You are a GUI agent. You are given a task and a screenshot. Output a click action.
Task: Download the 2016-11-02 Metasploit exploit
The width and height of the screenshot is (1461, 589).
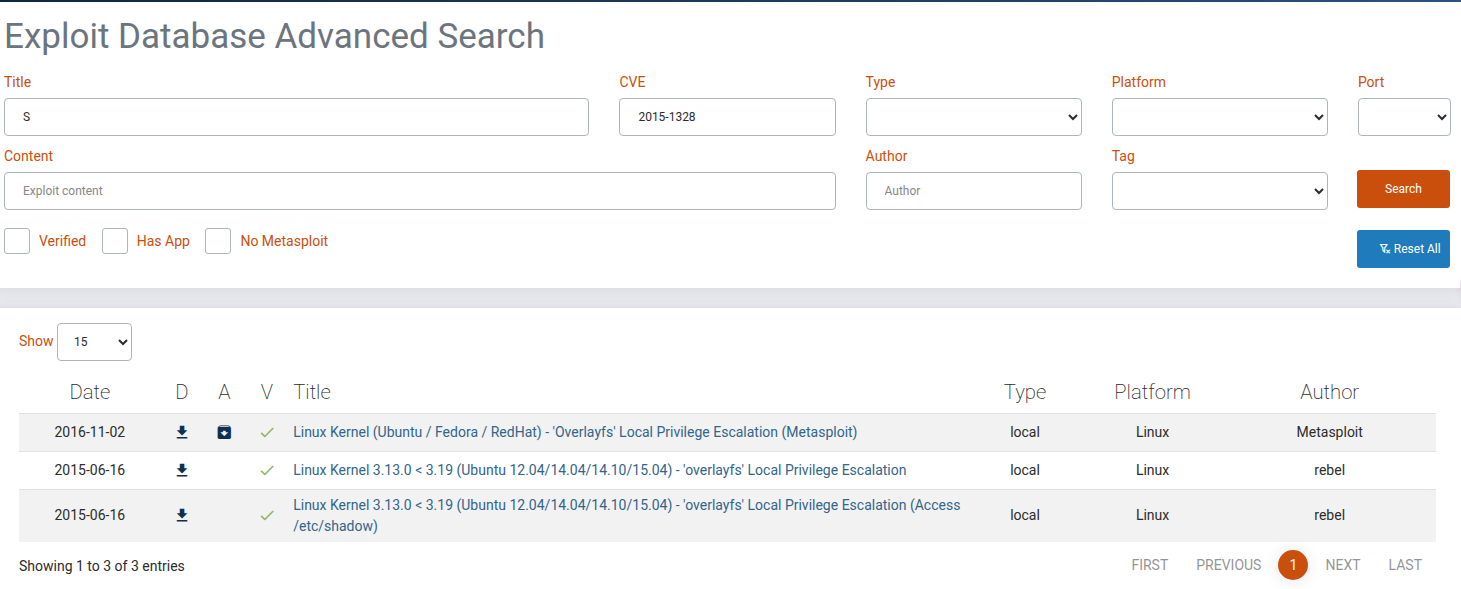[x=182, y=432]
